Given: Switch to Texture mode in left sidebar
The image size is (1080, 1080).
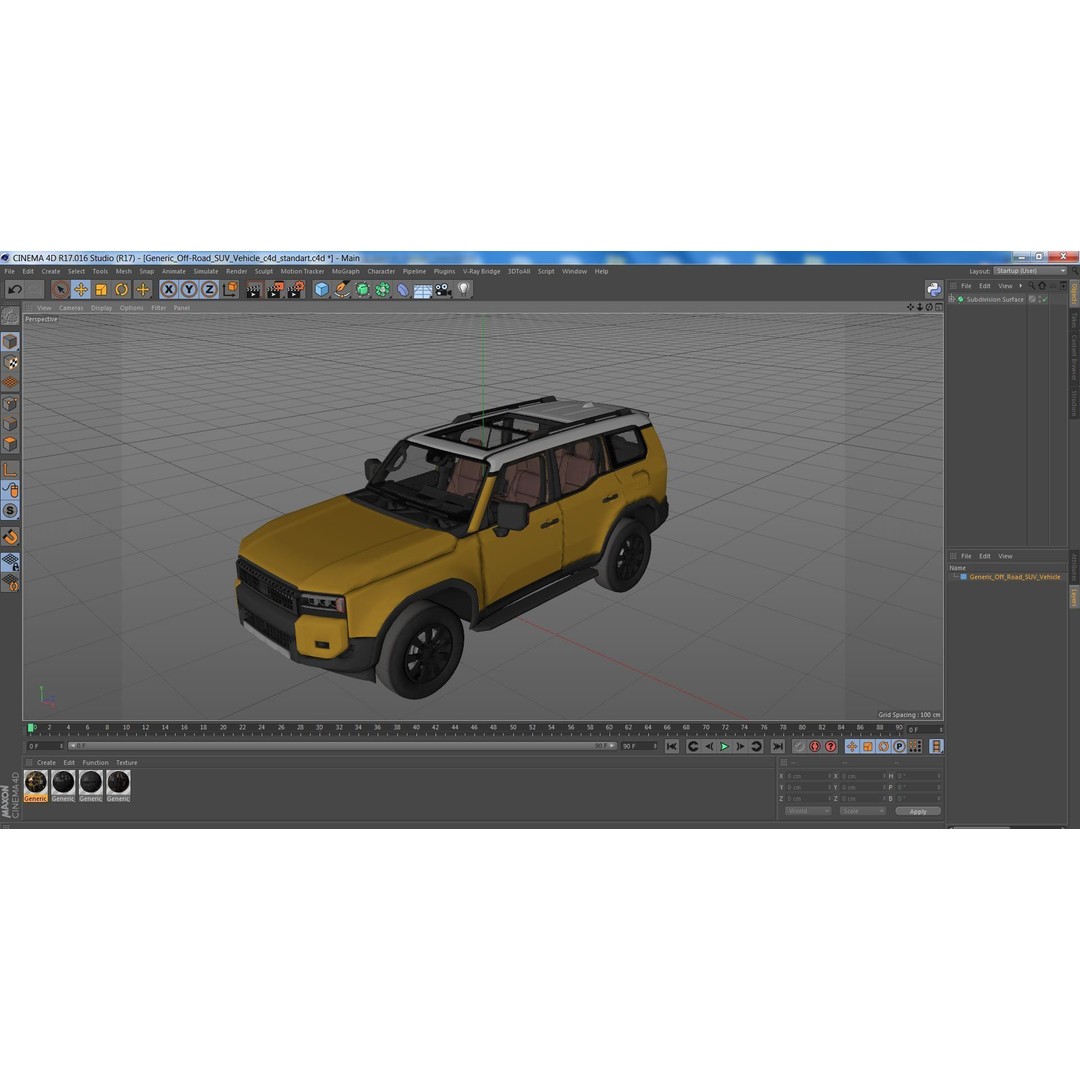Looking at the screenshot, I should tap(10, 362).
